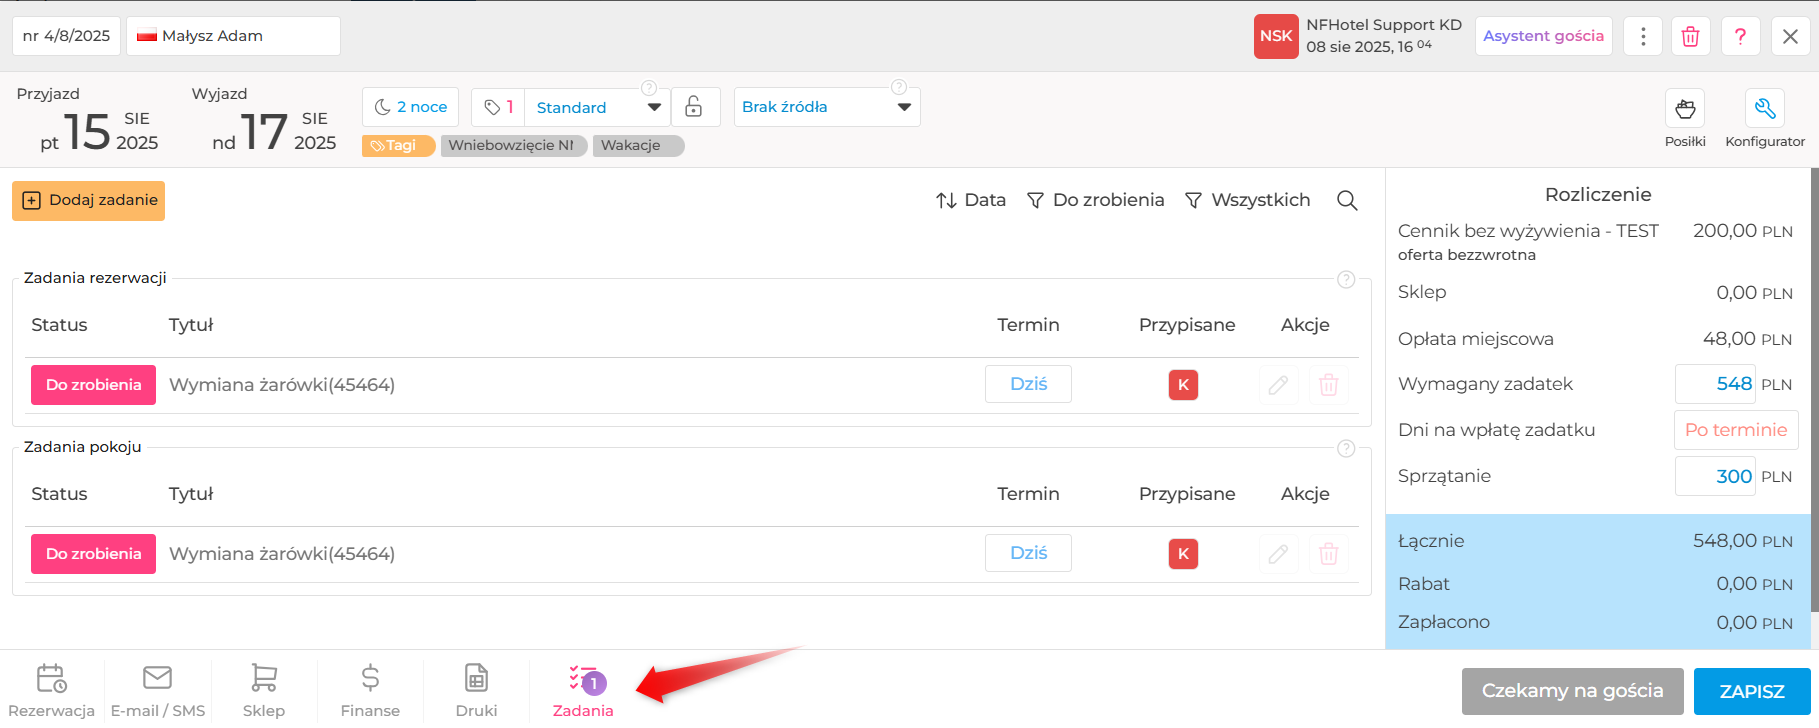Viewport: 1819px width, 728px height.
Task: Filter tasks by Do zrobienia
Action: (1096, 200)
